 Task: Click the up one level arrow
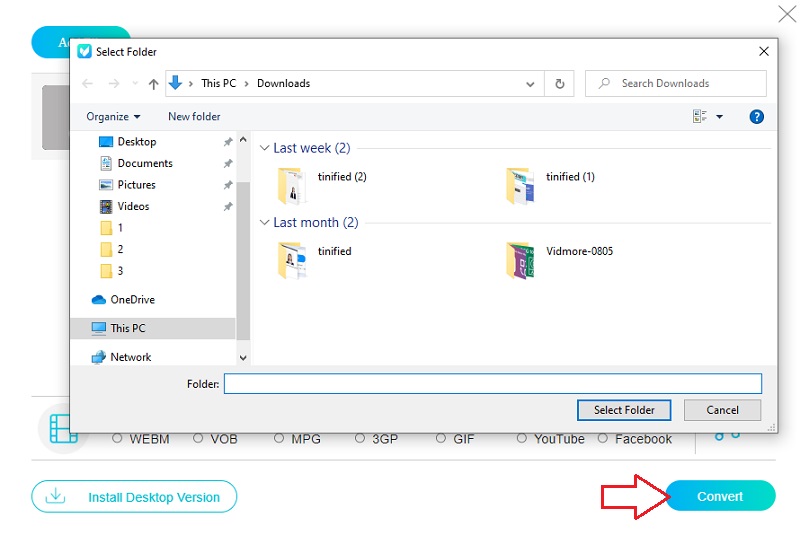(153, 84)
